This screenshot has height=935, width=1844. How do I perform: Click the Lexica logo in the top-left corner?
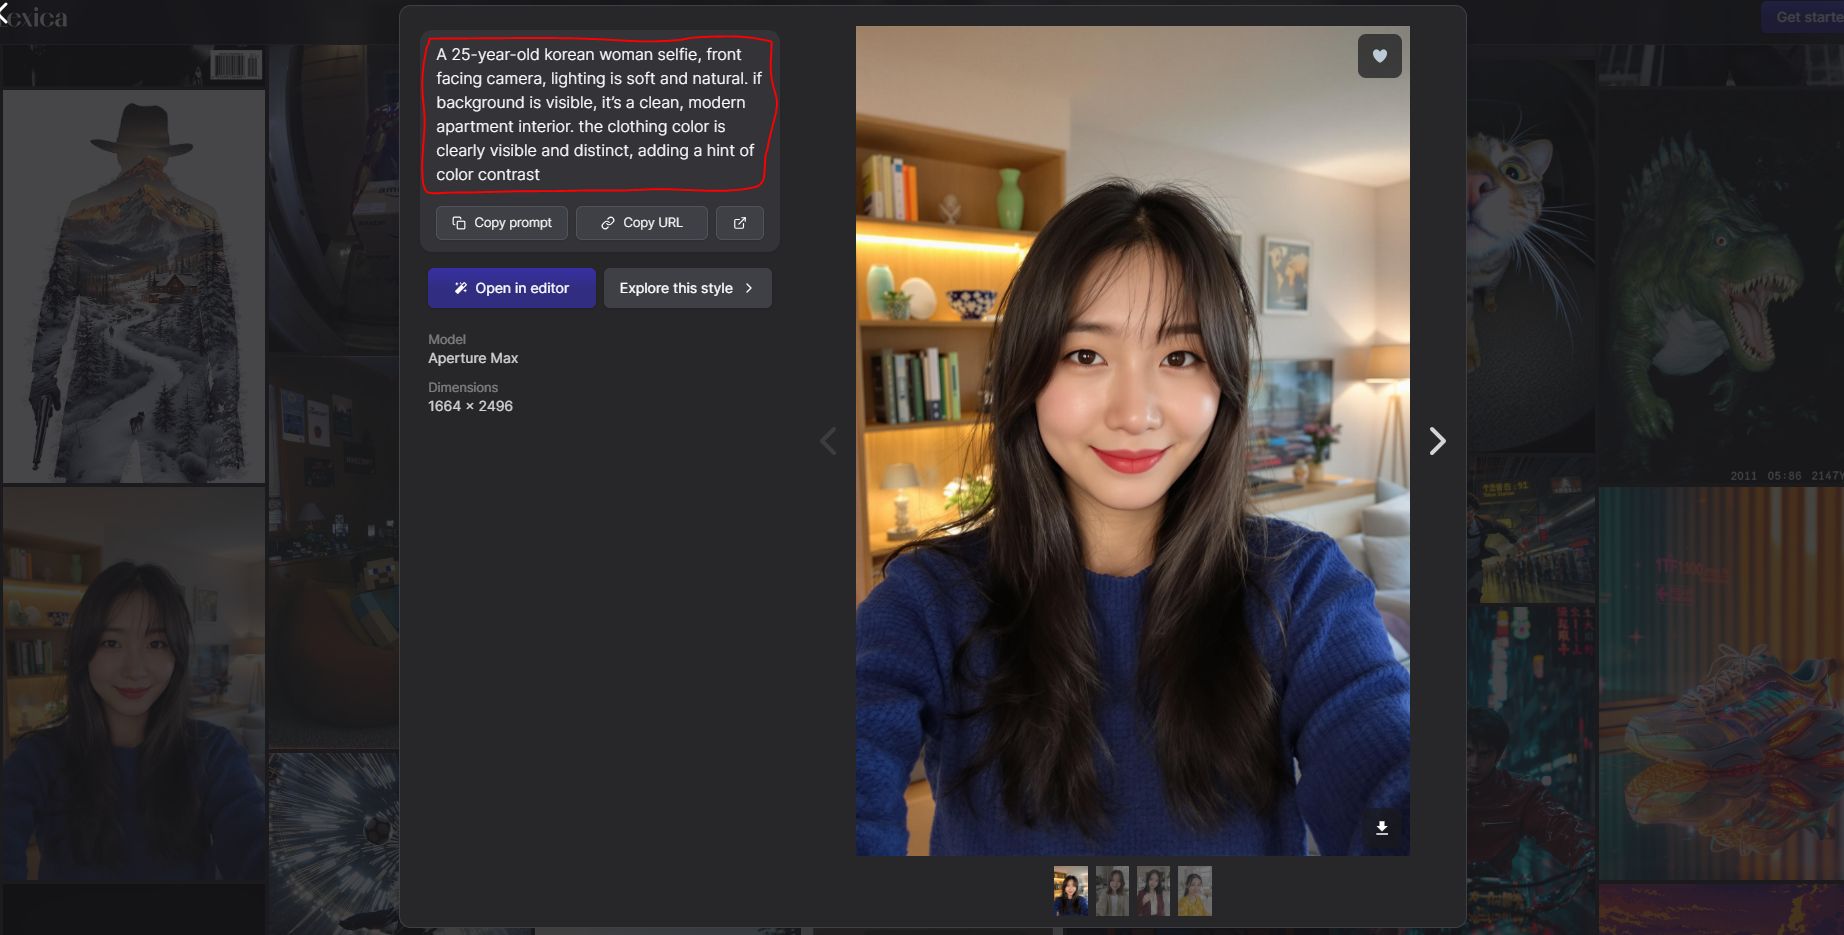pyautogui.click(x=34, y=17)
